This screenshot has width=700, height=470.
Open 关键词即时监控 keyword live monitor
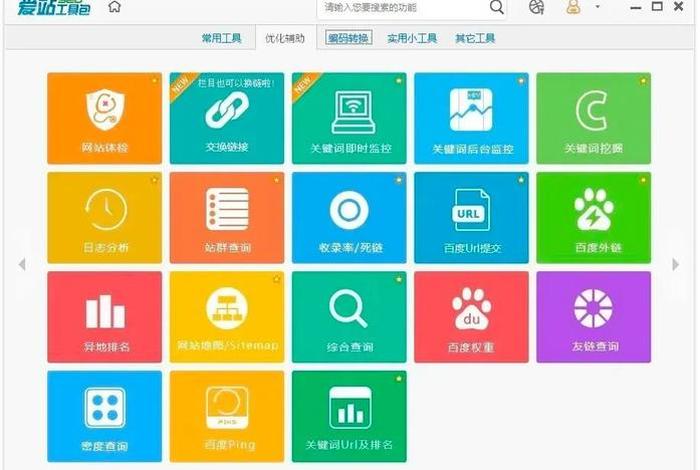click(349, 118)
